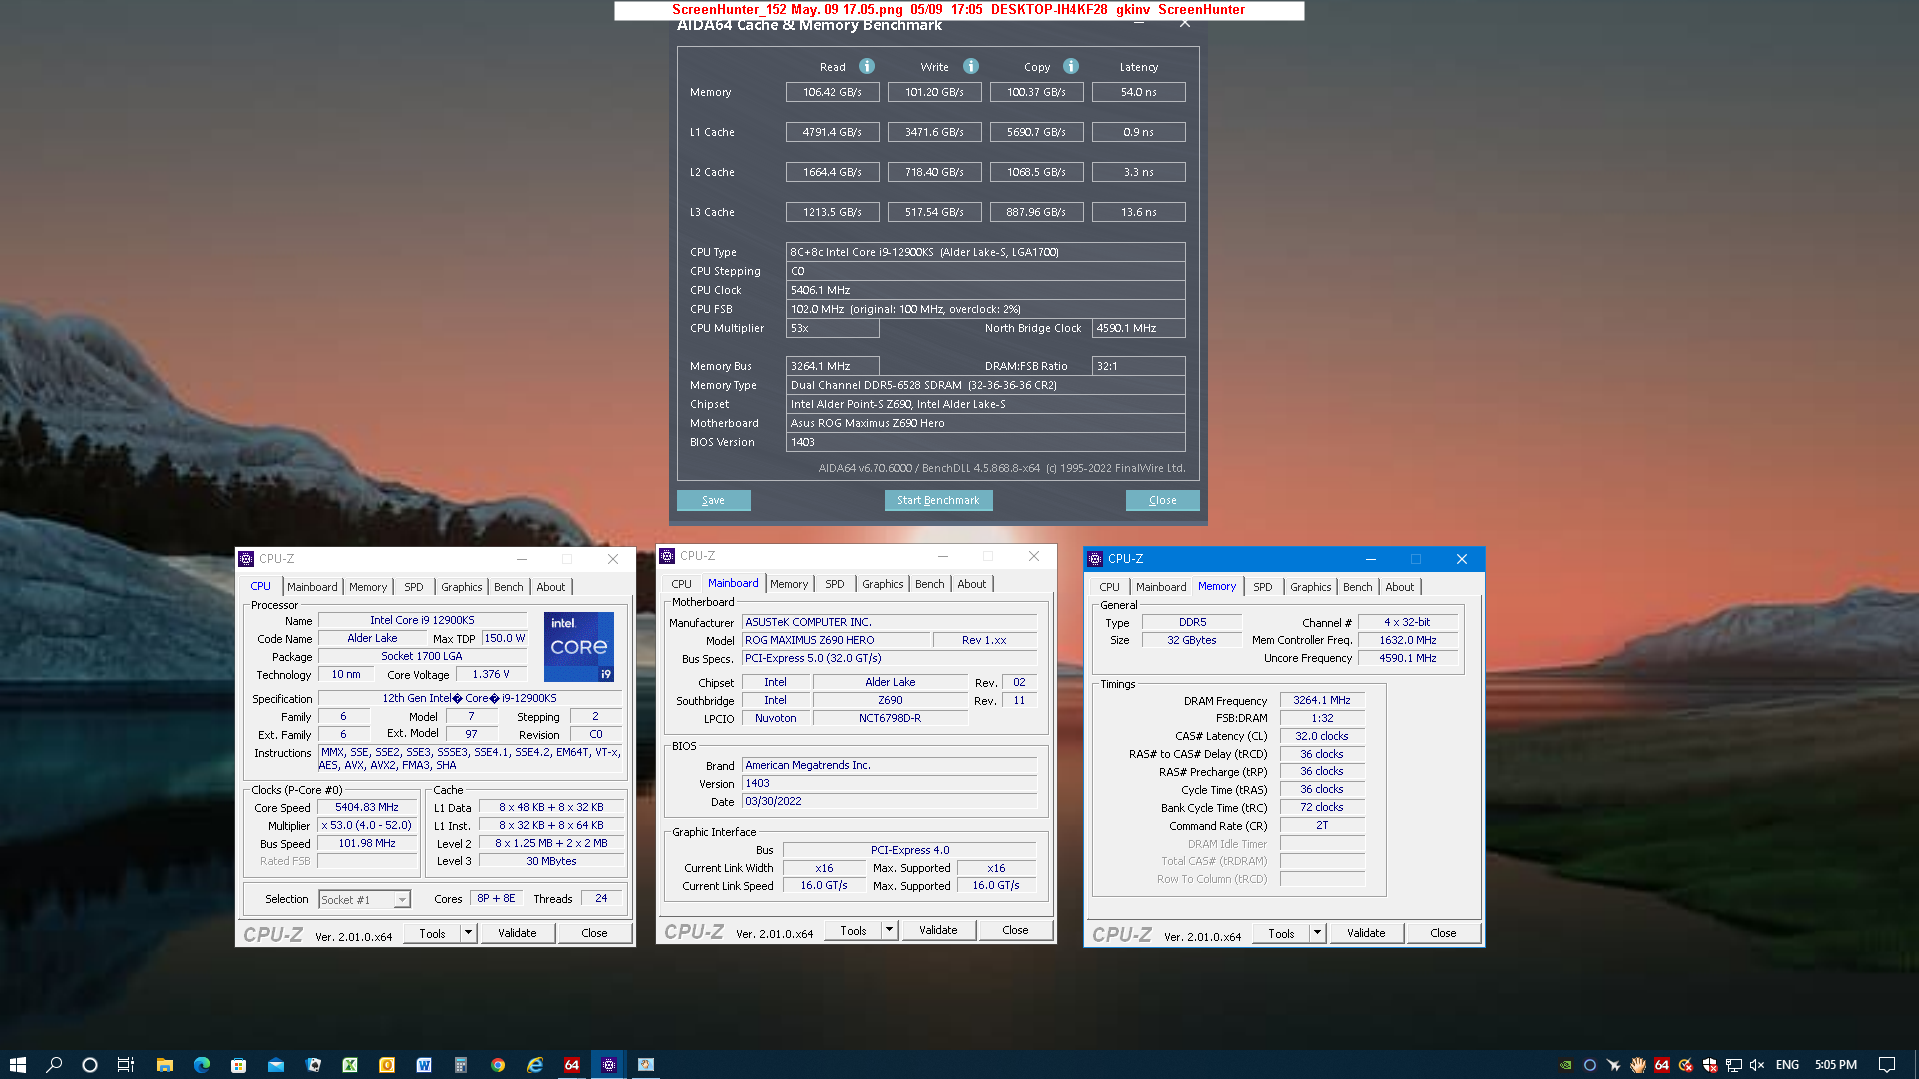Screen dimensions: 1919x1079
Task: Launch Outlook from the taskbar
Action: [x=387, y=1065]
